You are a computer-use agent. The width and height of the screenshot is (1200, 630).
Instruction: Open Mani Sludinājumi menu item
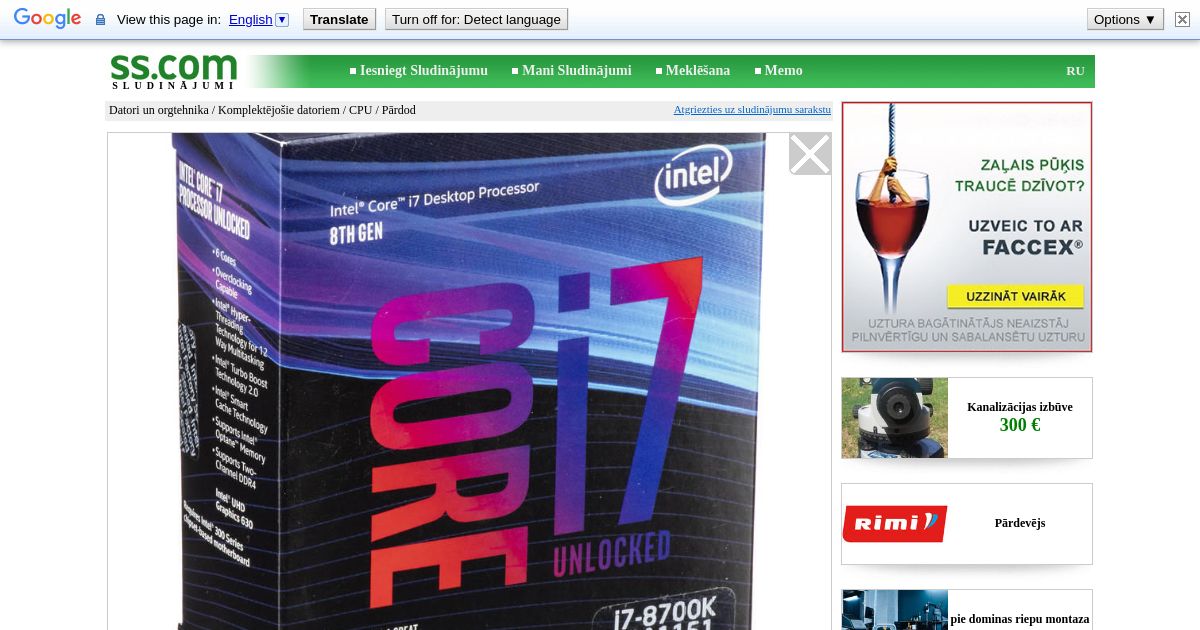point(577,71)
